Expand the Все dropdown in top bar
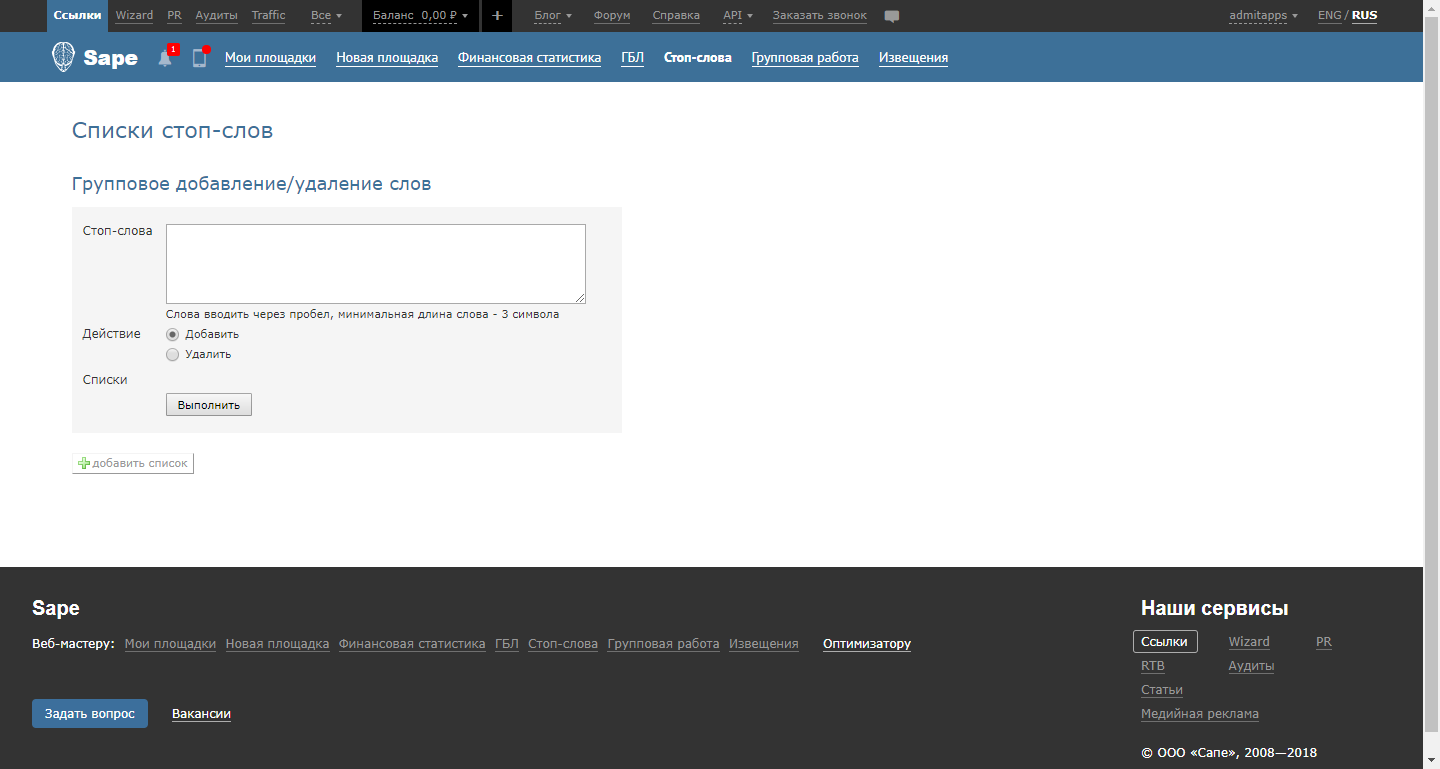The width and height of the screenshot is (1440, 769). point(326,15)
